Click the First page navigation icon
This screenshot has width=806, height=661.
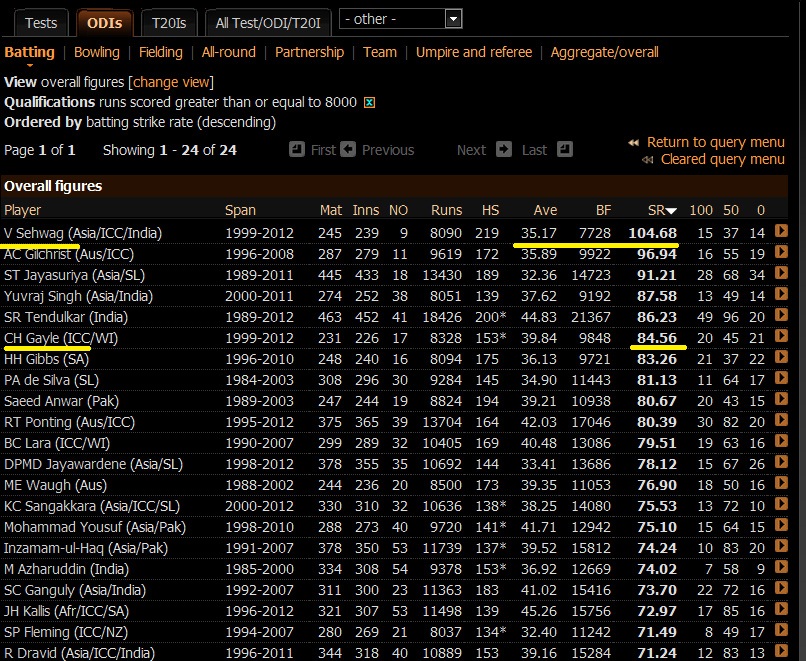click(297, 149)
